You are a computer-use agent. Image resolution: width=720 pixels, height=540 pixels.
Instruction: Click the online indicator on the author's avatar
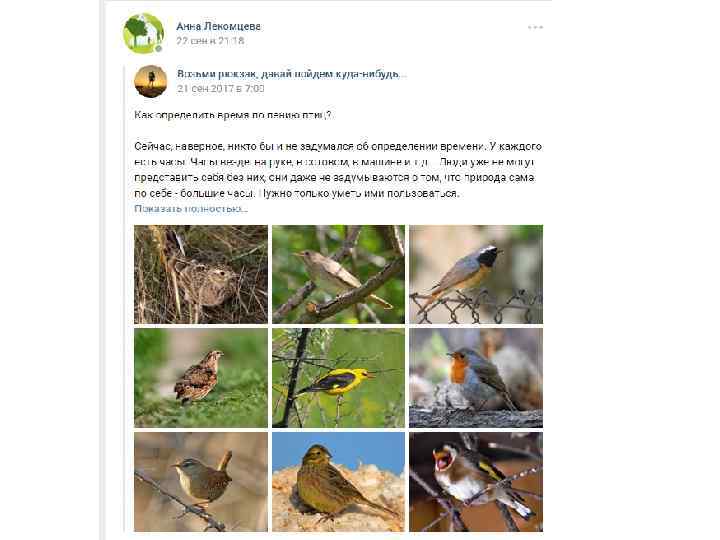[158, 48]
